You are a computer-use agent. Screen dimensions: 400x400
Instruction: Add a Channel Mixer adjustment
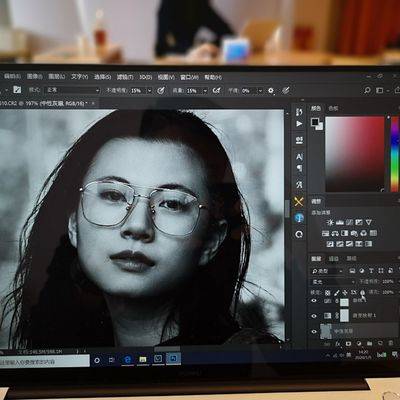[364, 233]
